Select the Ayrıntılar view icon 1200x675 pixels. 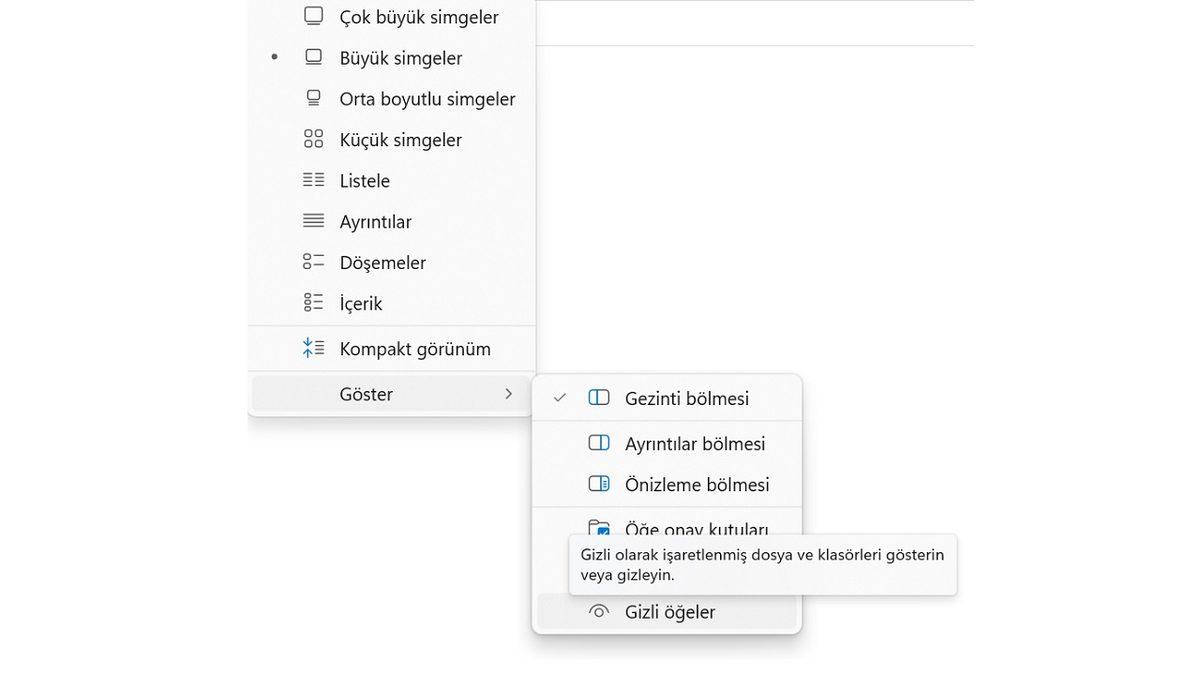pyautogui.click(x=313, y=221)
